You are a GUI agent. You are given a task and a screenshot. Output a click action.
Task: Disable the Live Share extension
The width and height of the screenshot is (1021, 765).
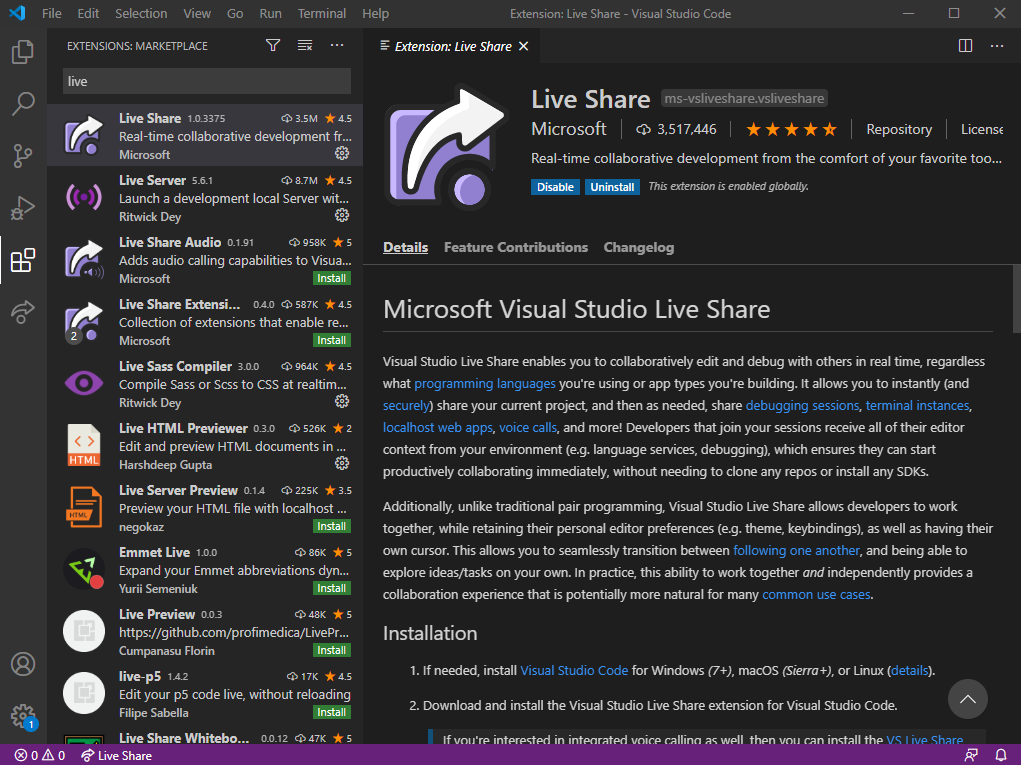pyautogui.click(x=555, y=187)
